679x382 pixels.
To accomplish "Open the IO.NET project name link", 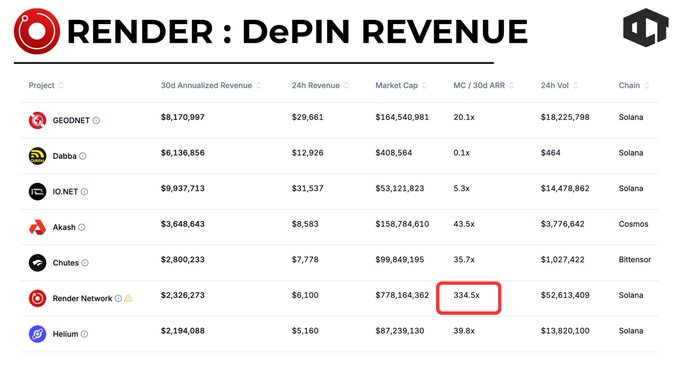I will 65,191.
